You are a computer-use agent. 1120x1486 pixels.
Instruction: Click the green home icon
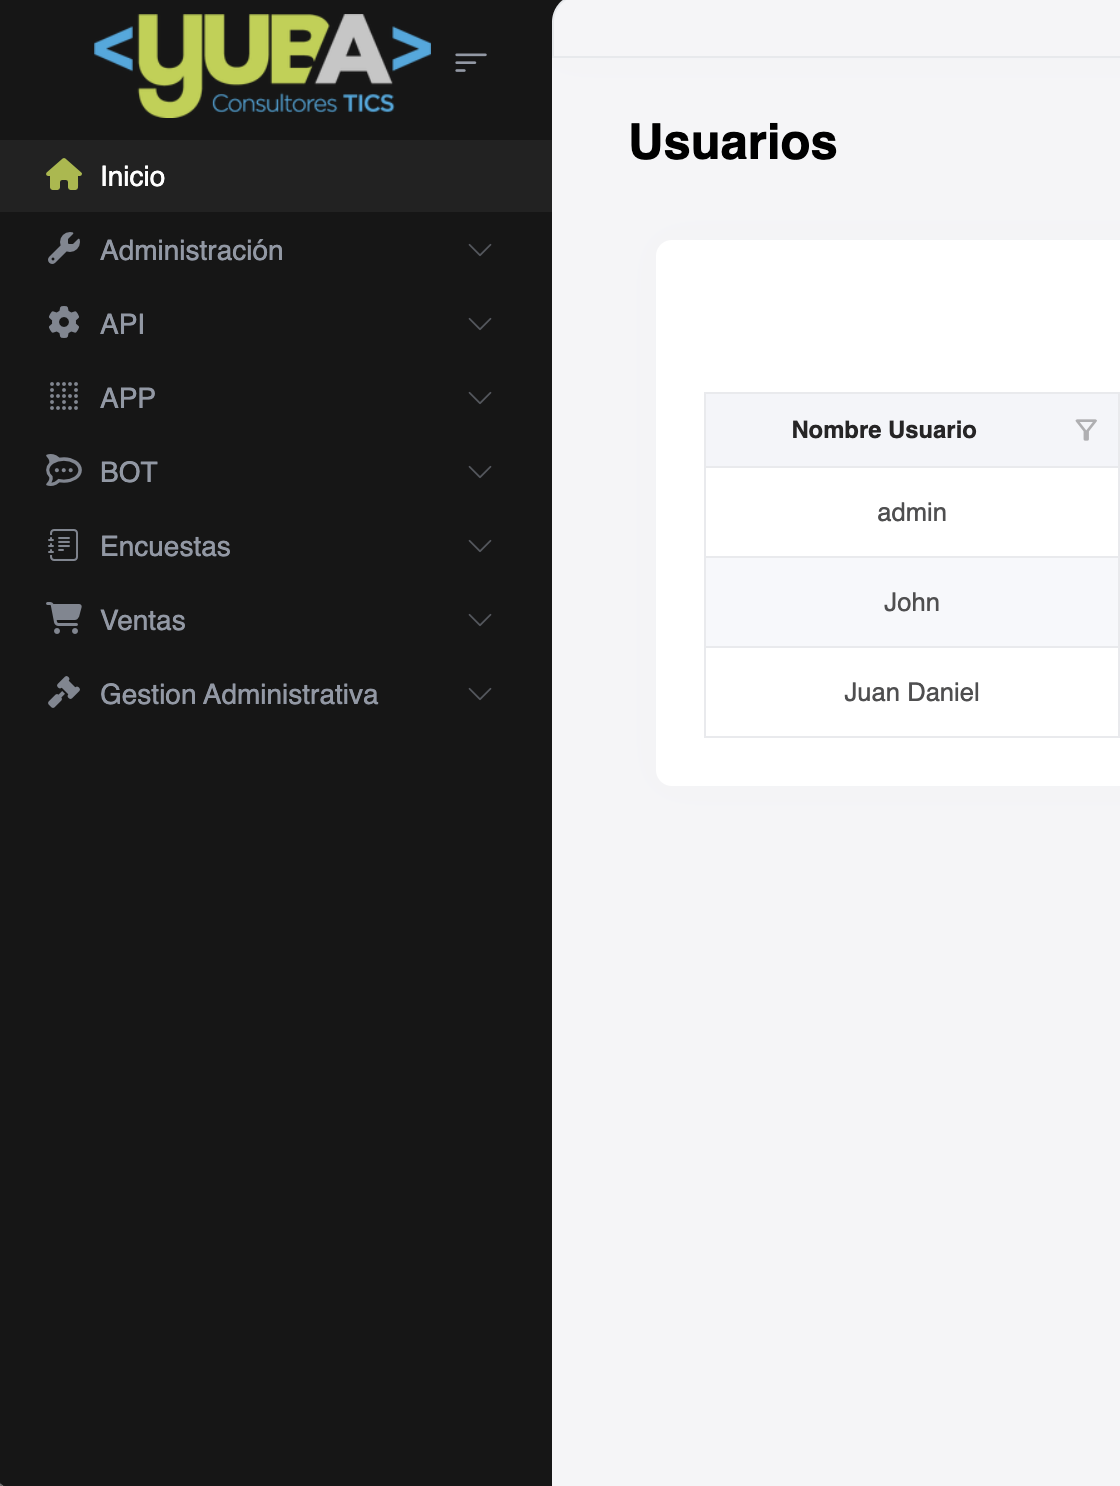[64, 175]
